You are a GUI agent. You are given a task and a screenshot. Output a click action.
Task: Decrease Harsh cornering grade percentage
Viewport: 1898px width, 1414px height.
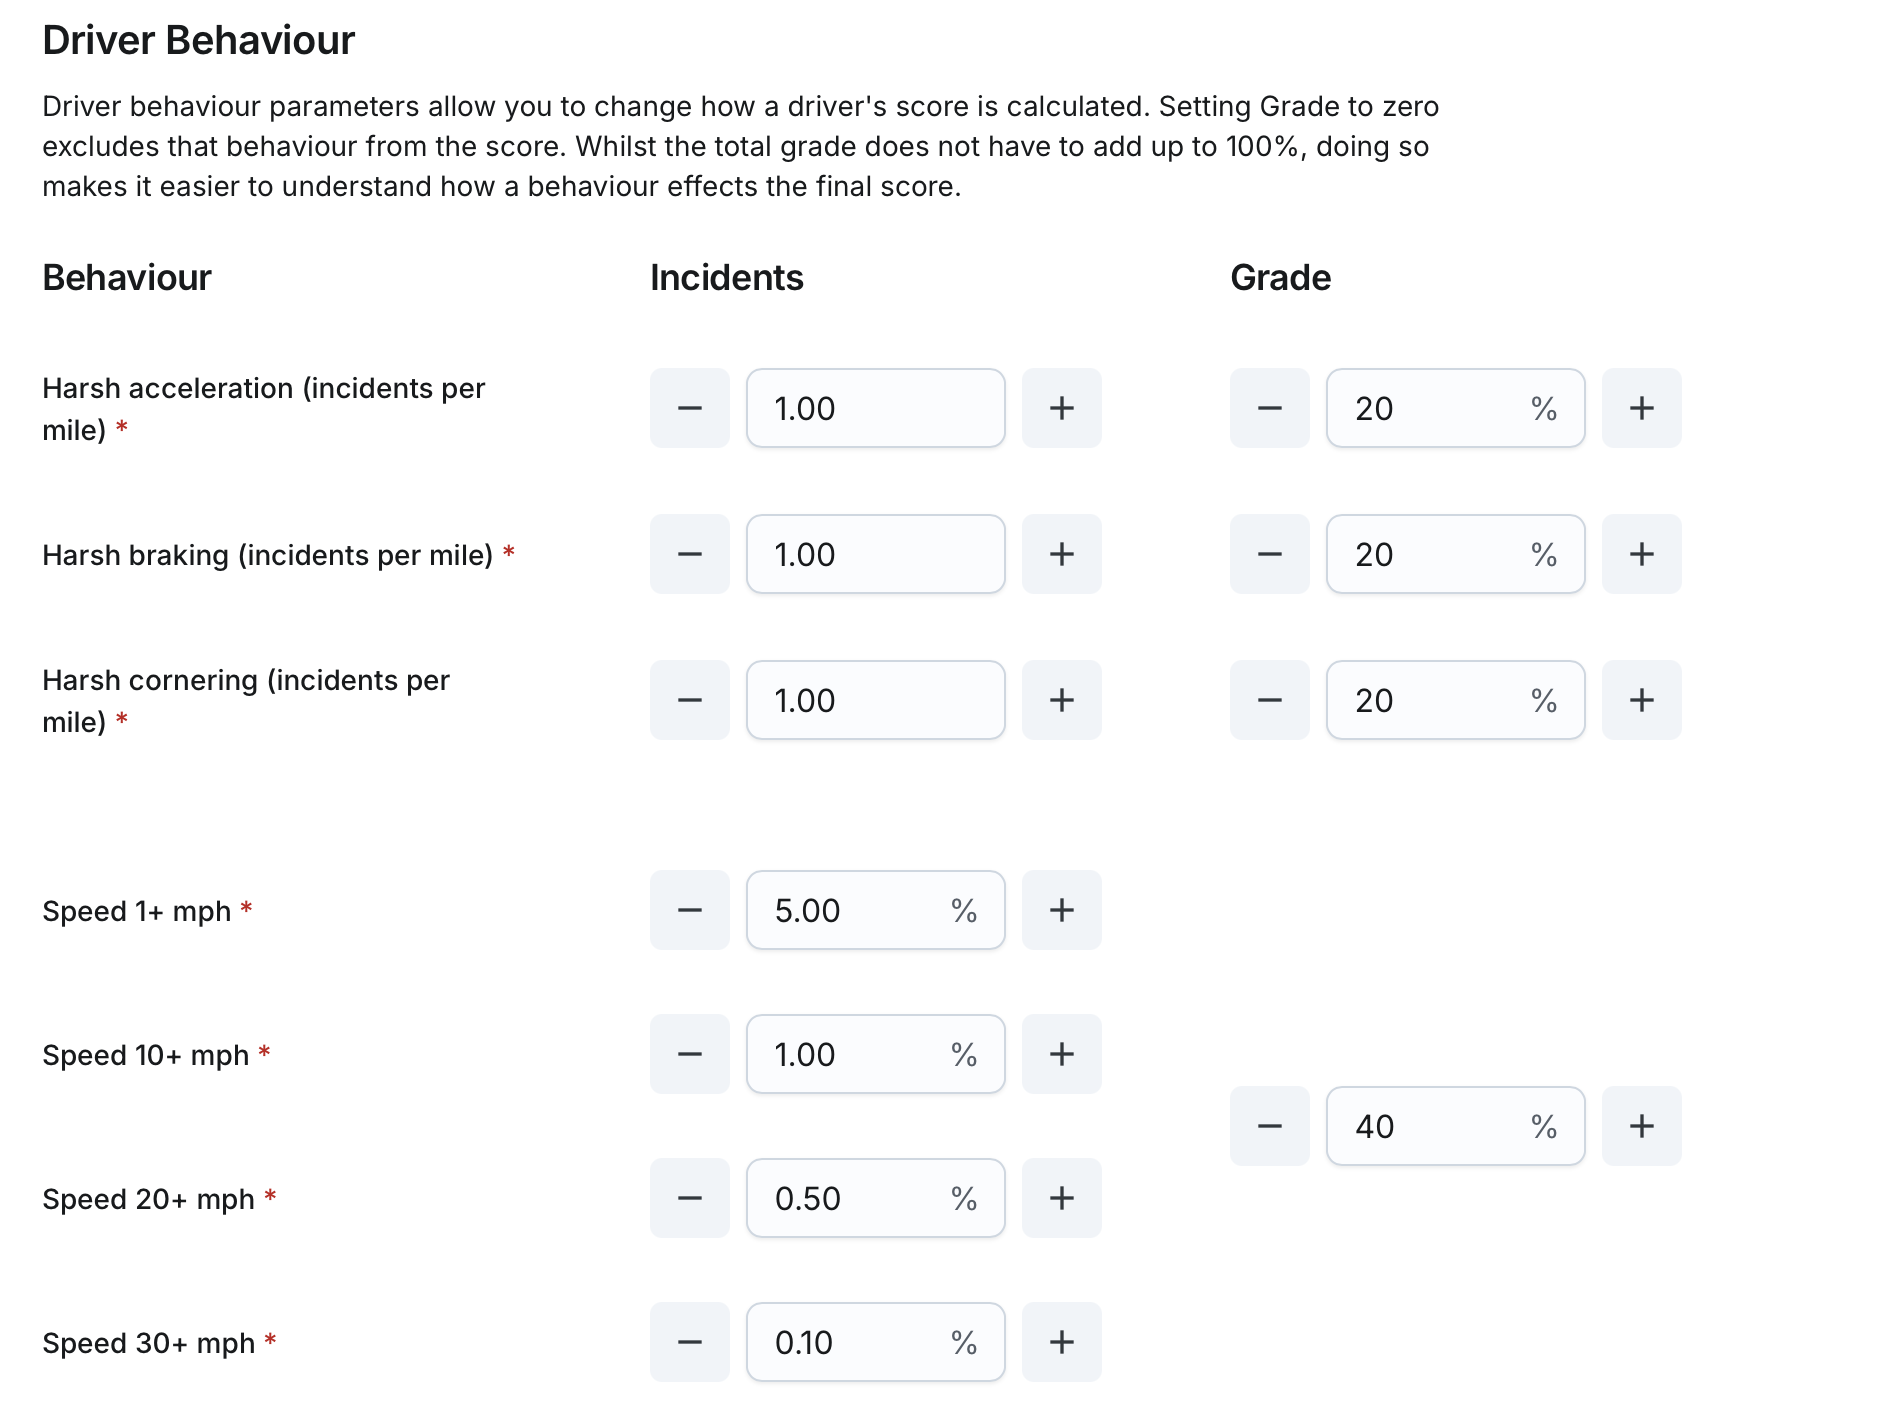point(1269,700)
